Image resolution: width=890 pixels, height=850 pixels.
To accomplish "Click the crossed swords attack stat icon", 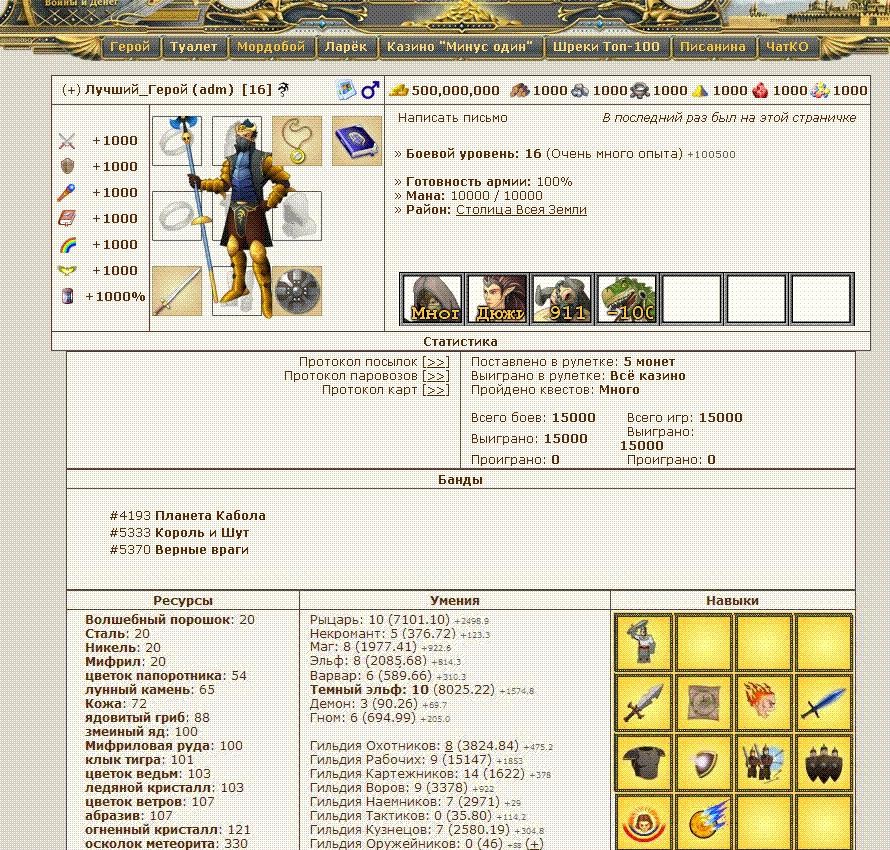I will pyautogui.click(x=67, y=141).
